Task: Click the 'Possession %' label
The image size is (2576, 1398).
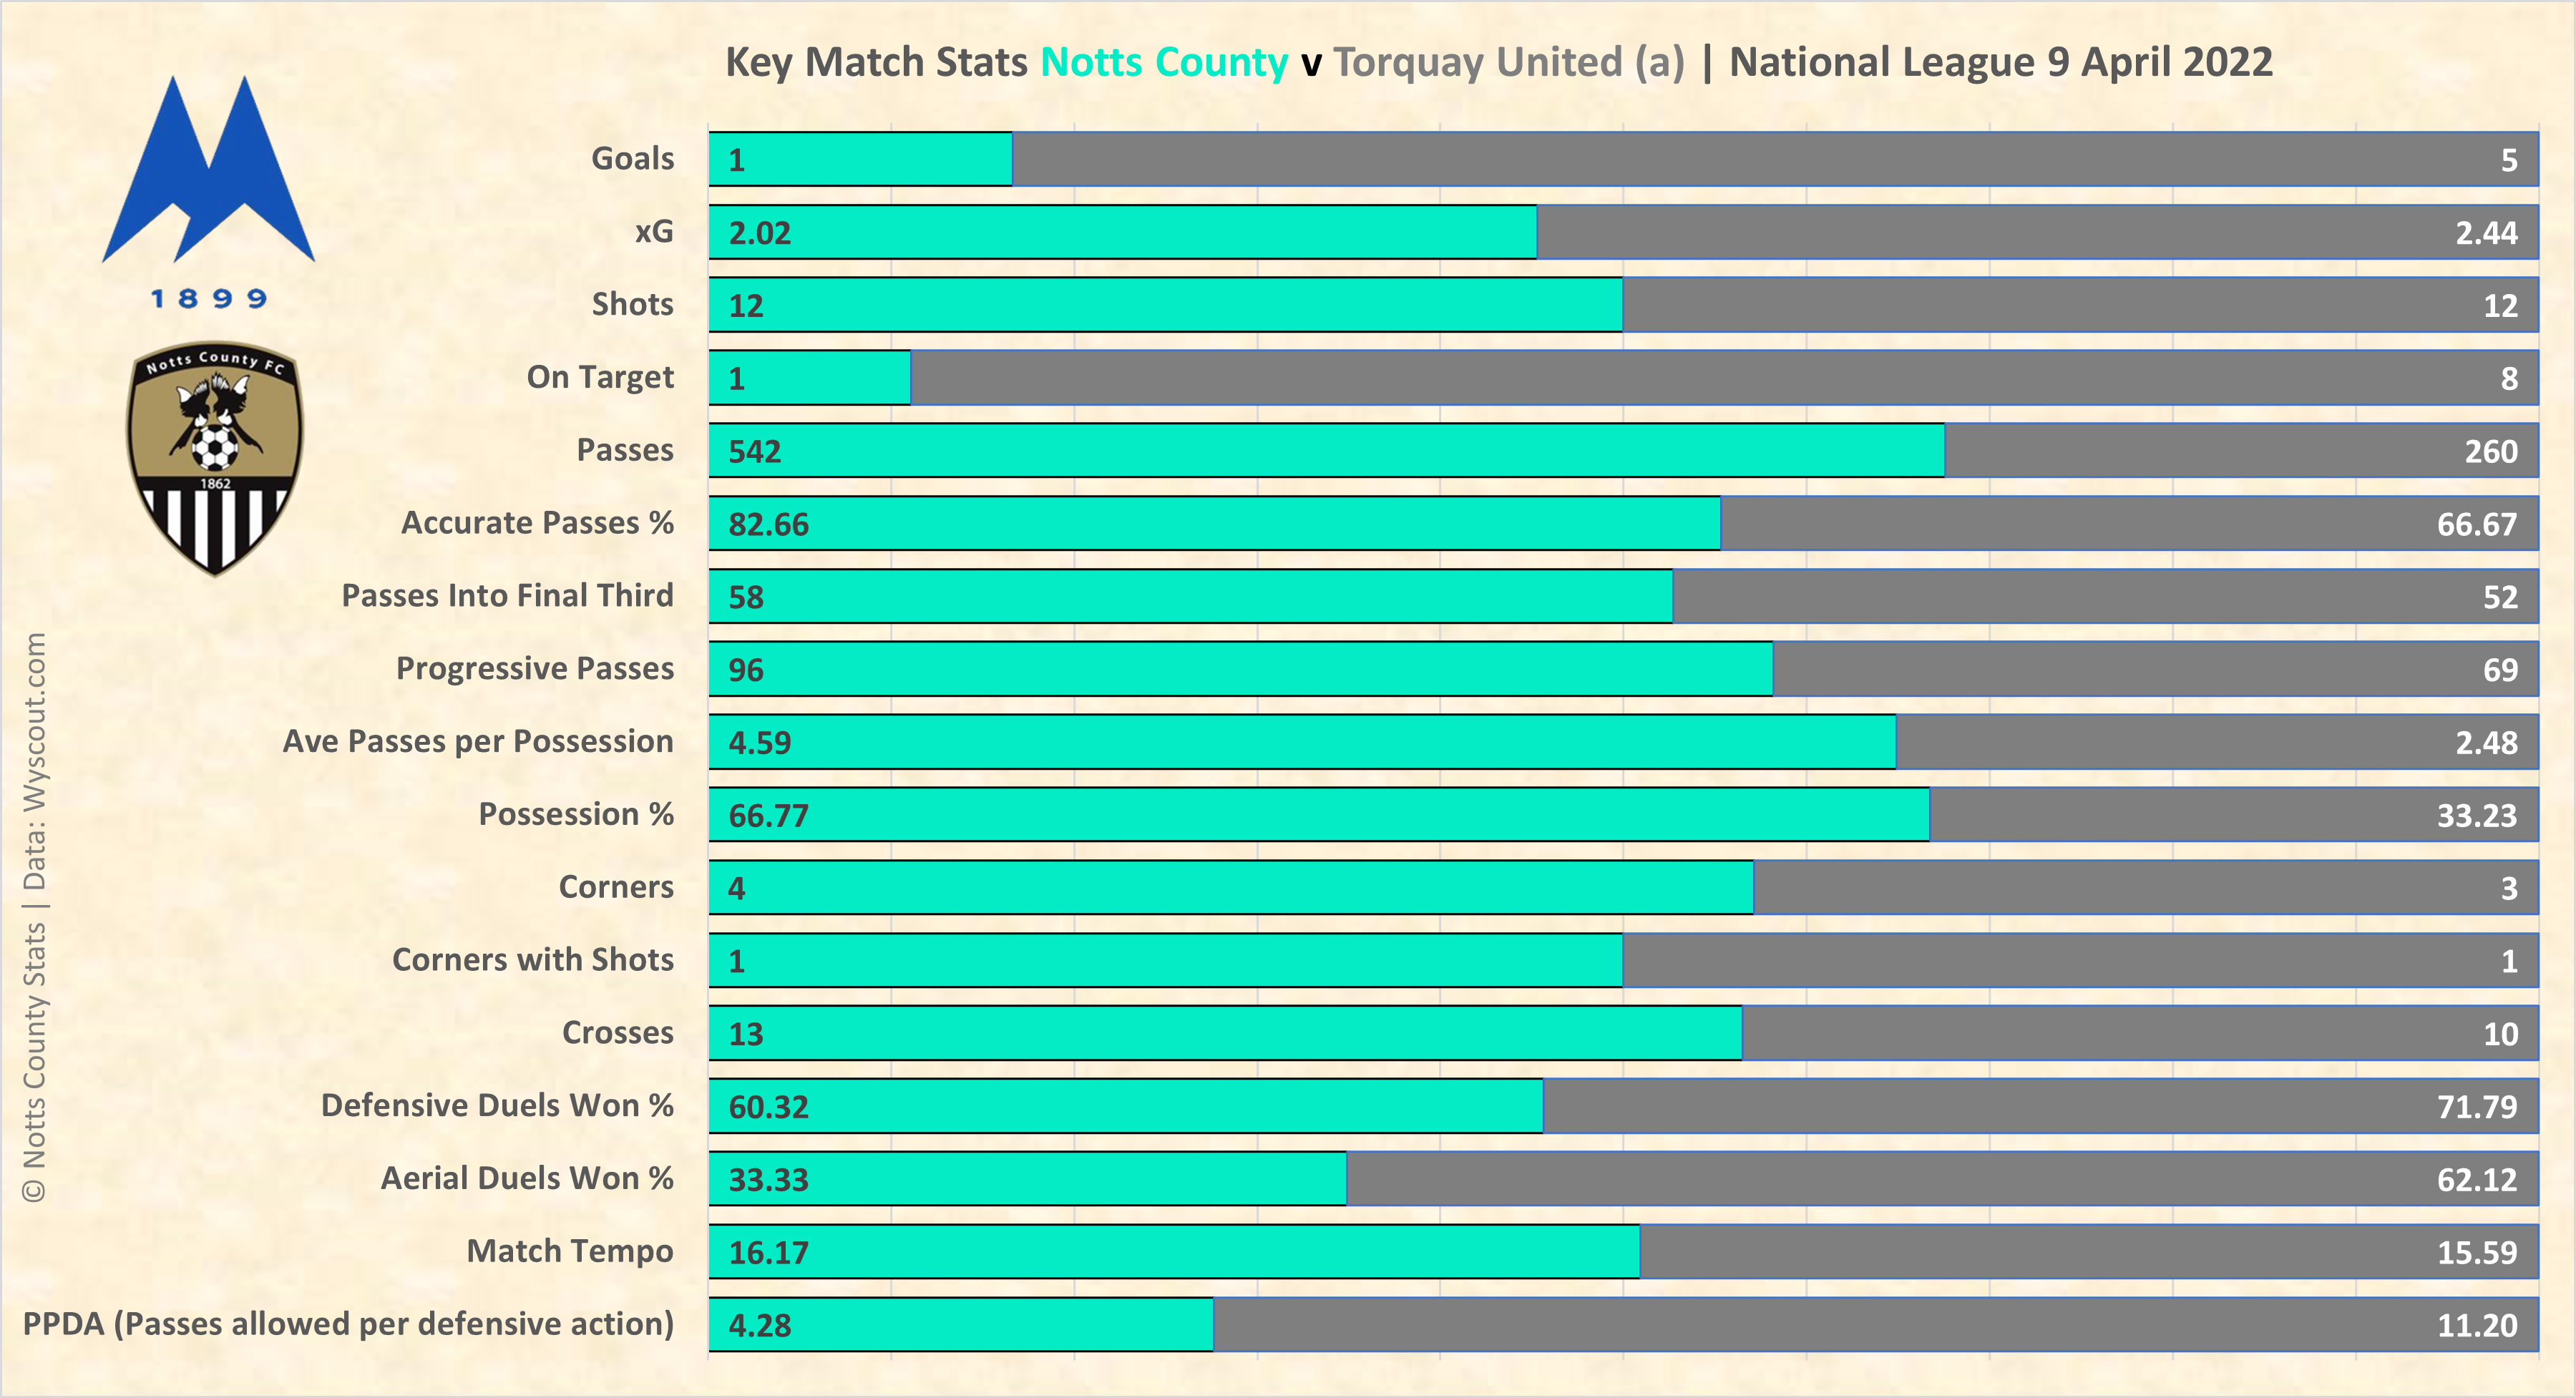Action: click(576, 814)
